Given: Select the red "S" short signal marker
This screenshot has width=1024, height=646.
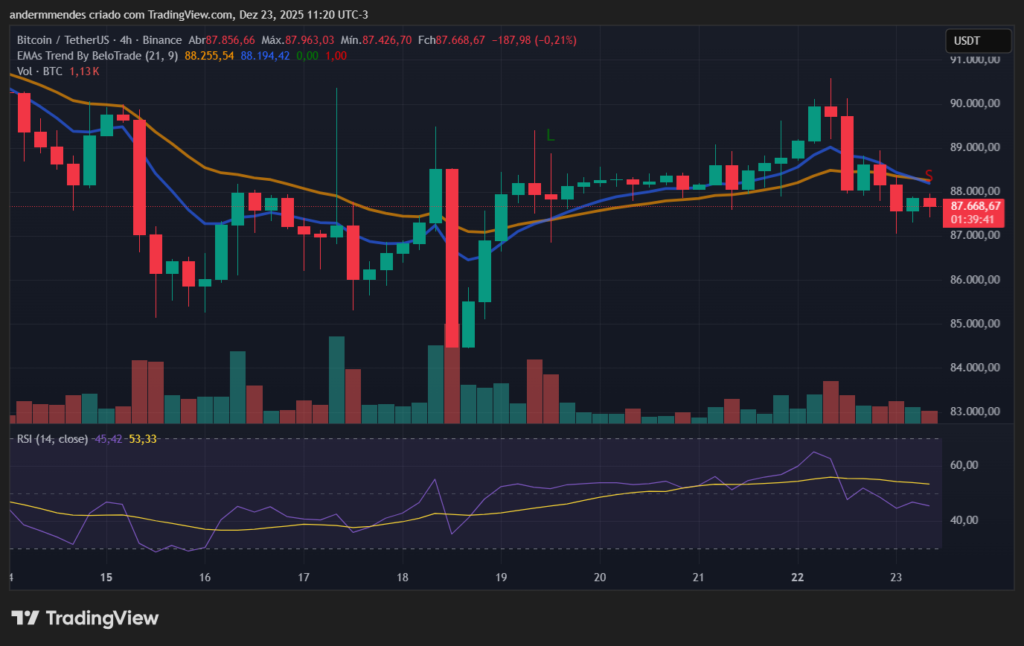Looking at the screenshot, I should (928, 174).
